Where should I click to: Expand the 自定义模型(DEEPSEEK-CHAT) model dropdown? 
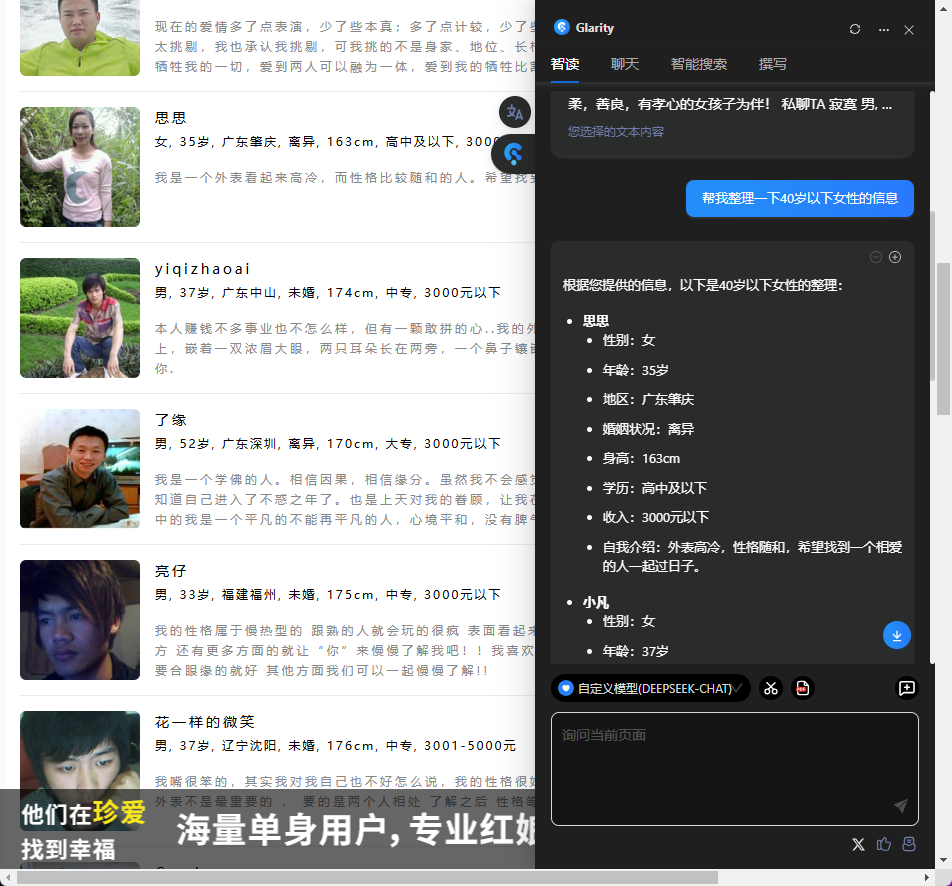(x=650, y=688)
